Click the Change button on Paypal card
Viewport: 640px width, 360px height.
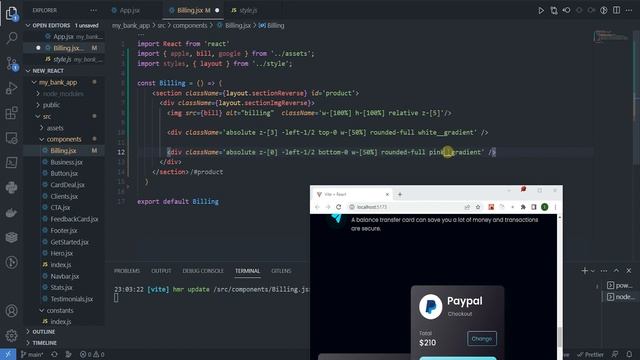[x=482, y=338]
